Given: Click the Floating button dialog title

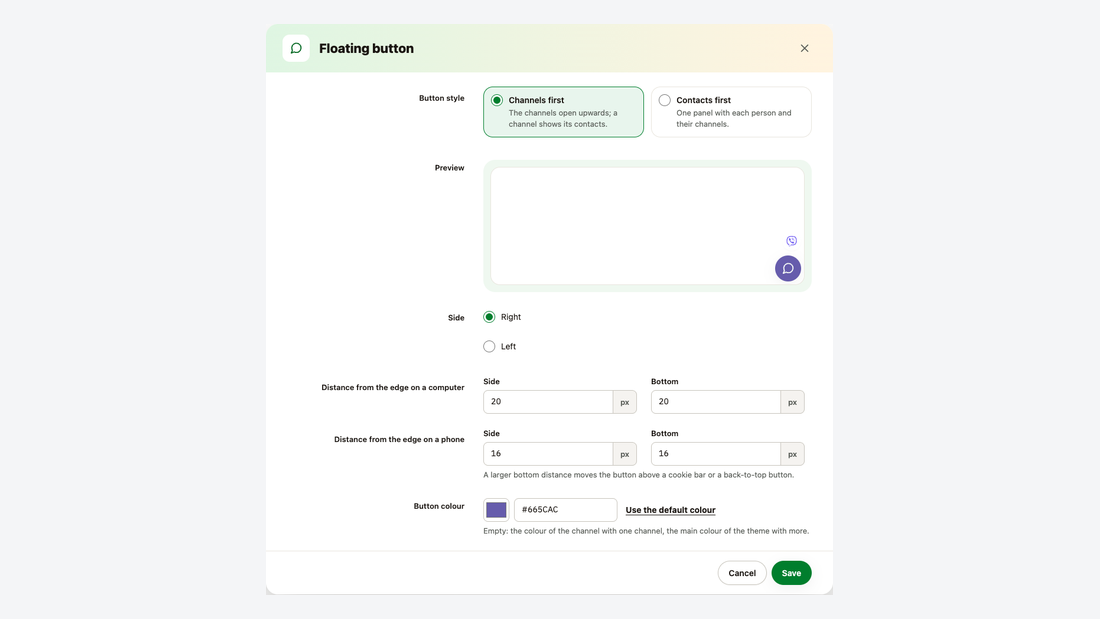Looking at the screenshot, I should tap(366, 48).
